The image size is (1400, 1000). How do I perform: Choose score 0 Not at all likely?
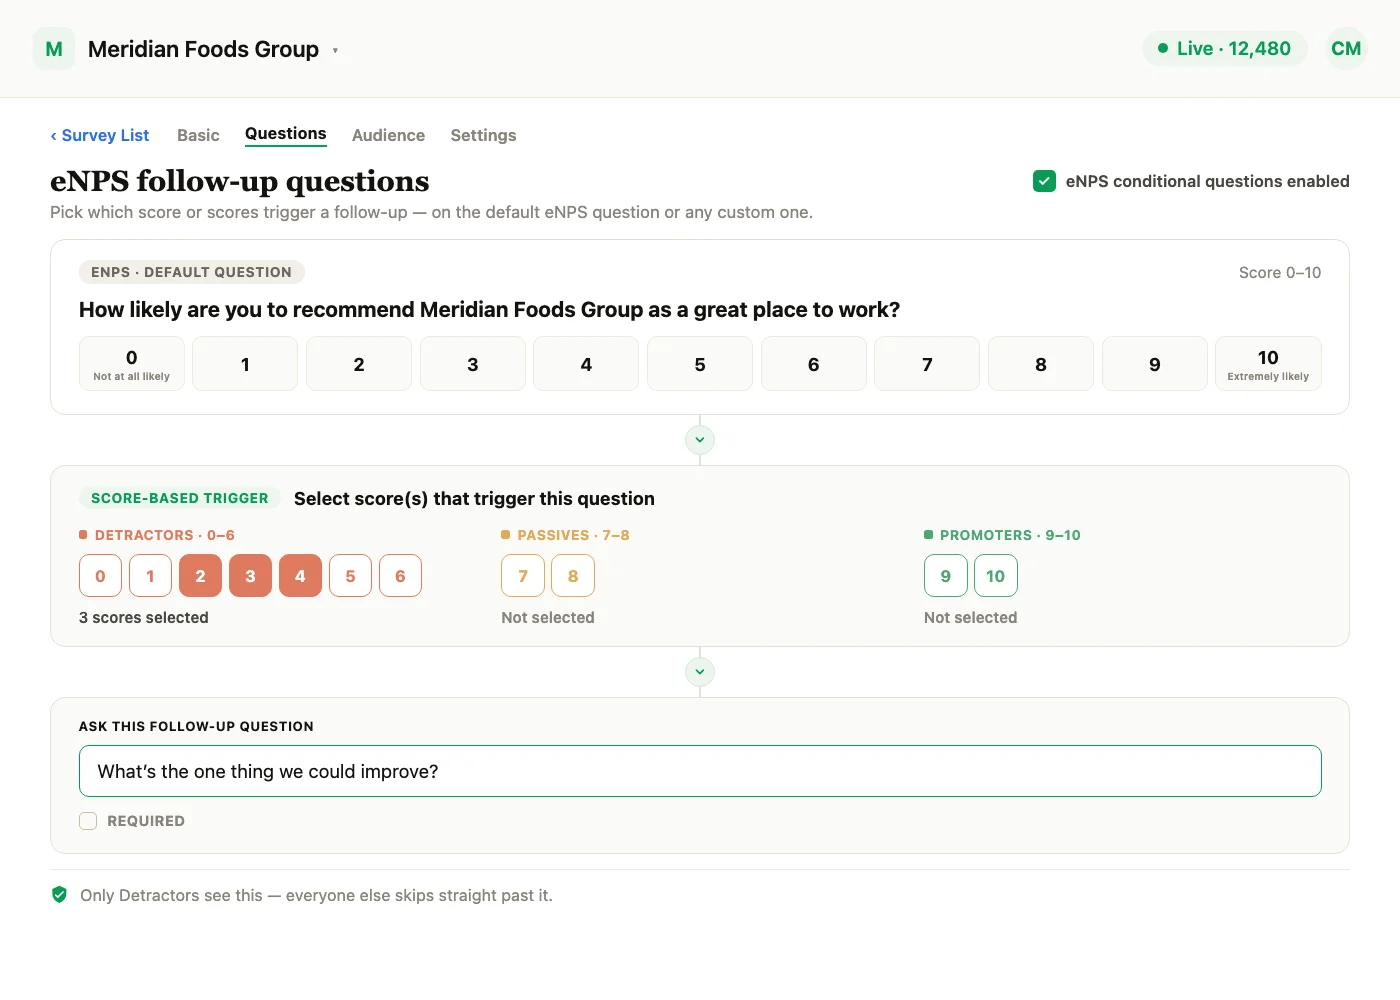pyautogui.click(x=132, y=364)
